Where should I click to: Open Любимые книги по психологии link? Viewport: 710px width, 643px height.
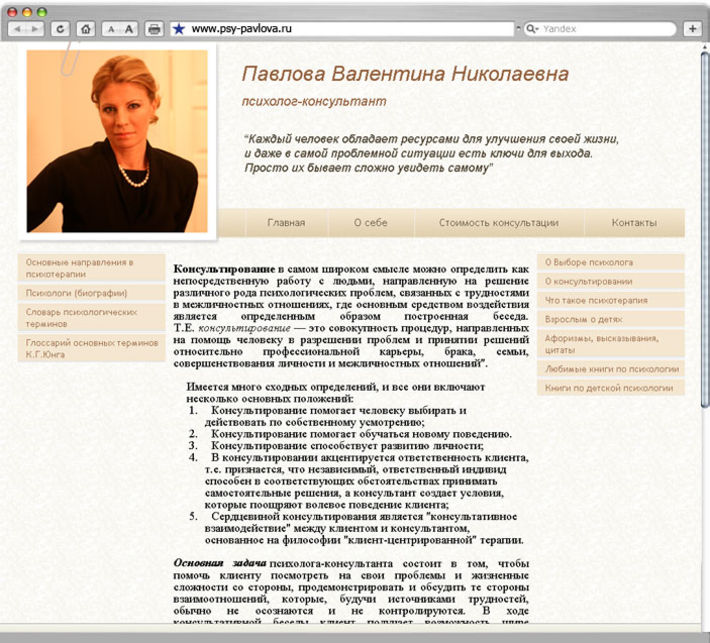611,369
